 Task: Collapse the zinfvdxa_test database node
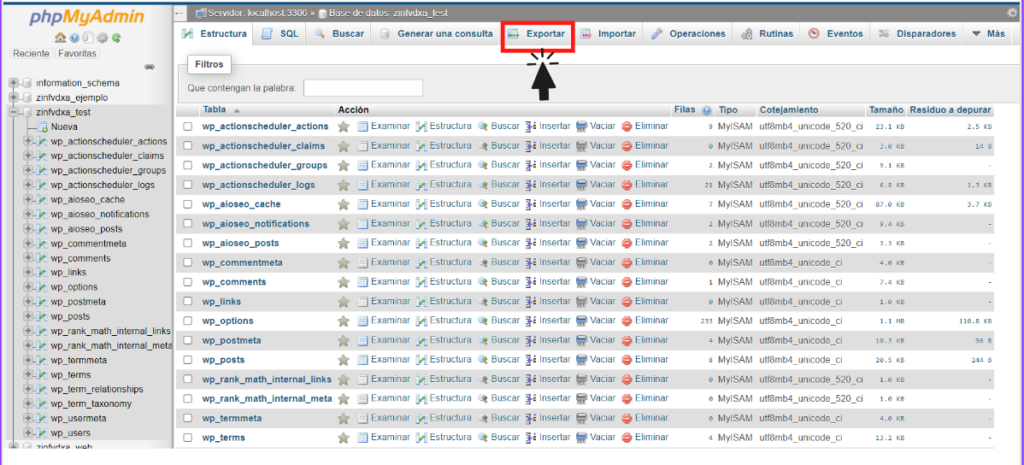(x=13, y=112)
